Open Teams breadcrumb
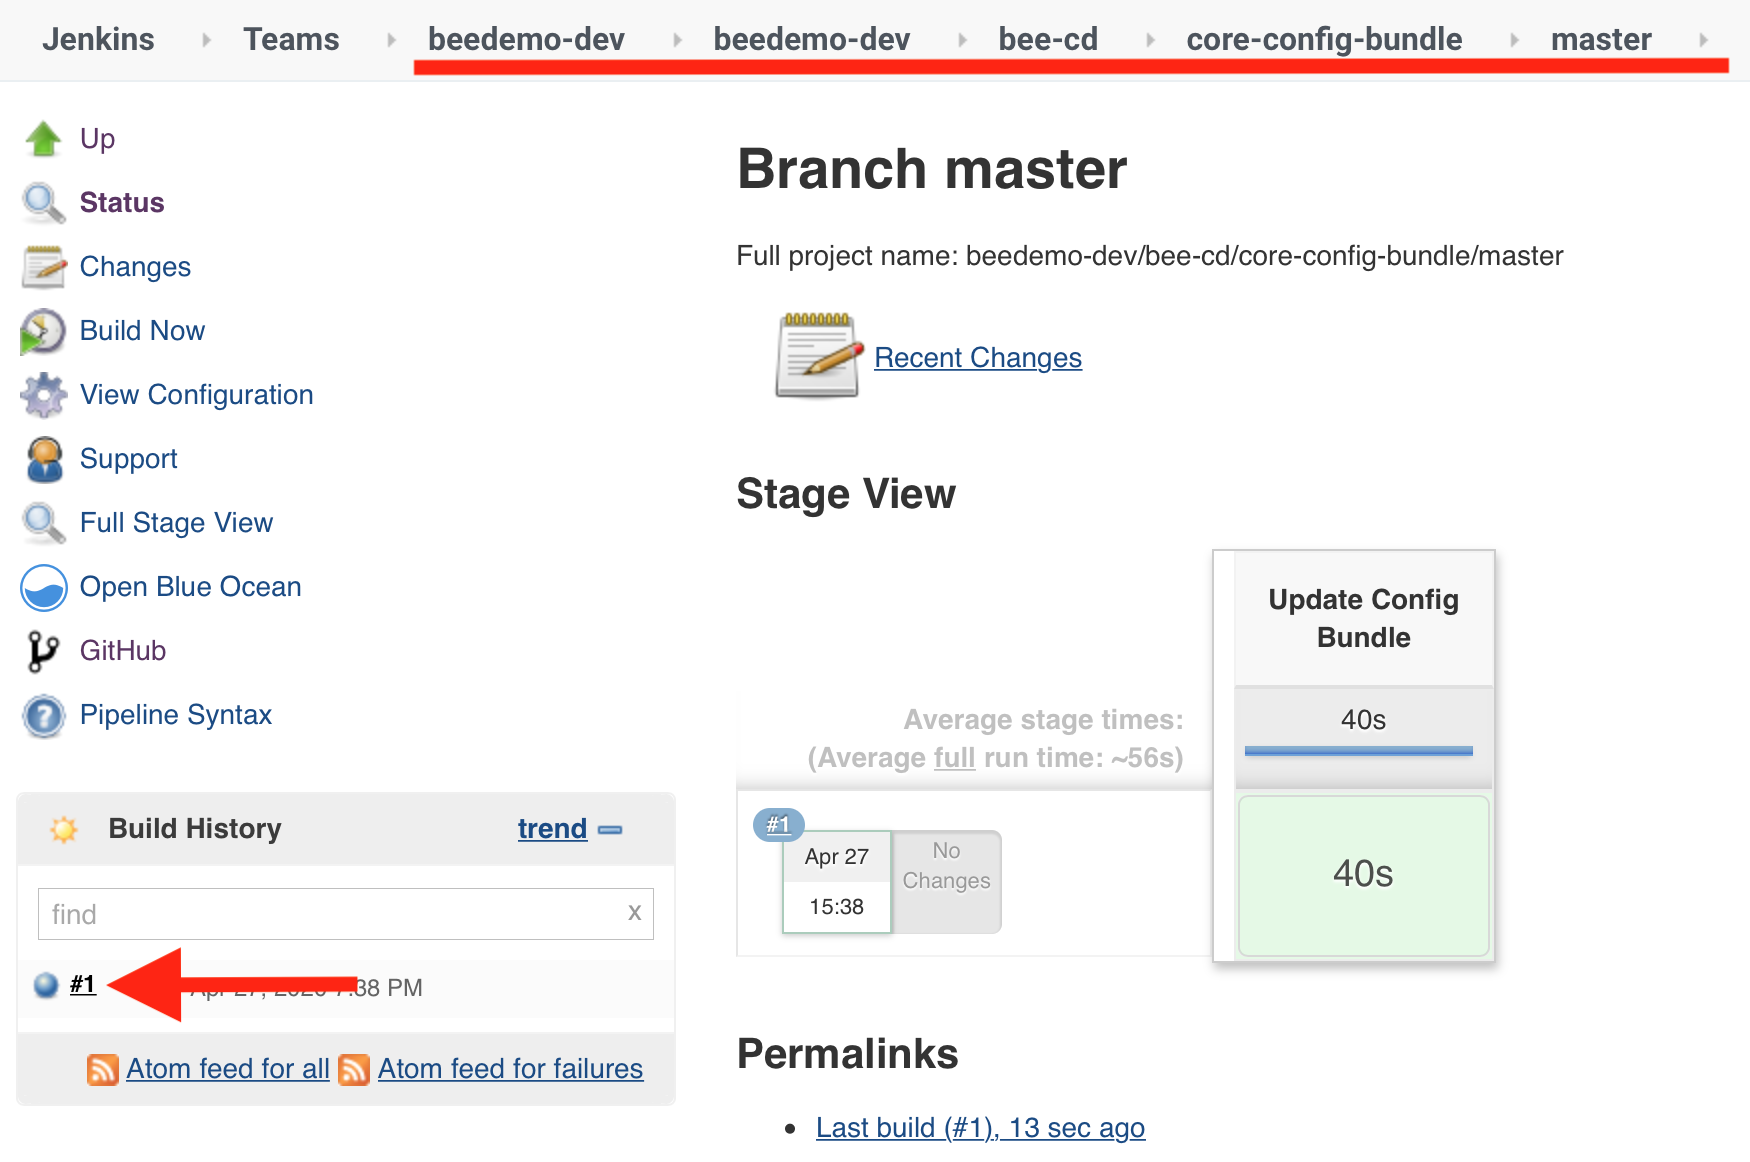Viewport: 1750px width, 1162px height. 291,39
